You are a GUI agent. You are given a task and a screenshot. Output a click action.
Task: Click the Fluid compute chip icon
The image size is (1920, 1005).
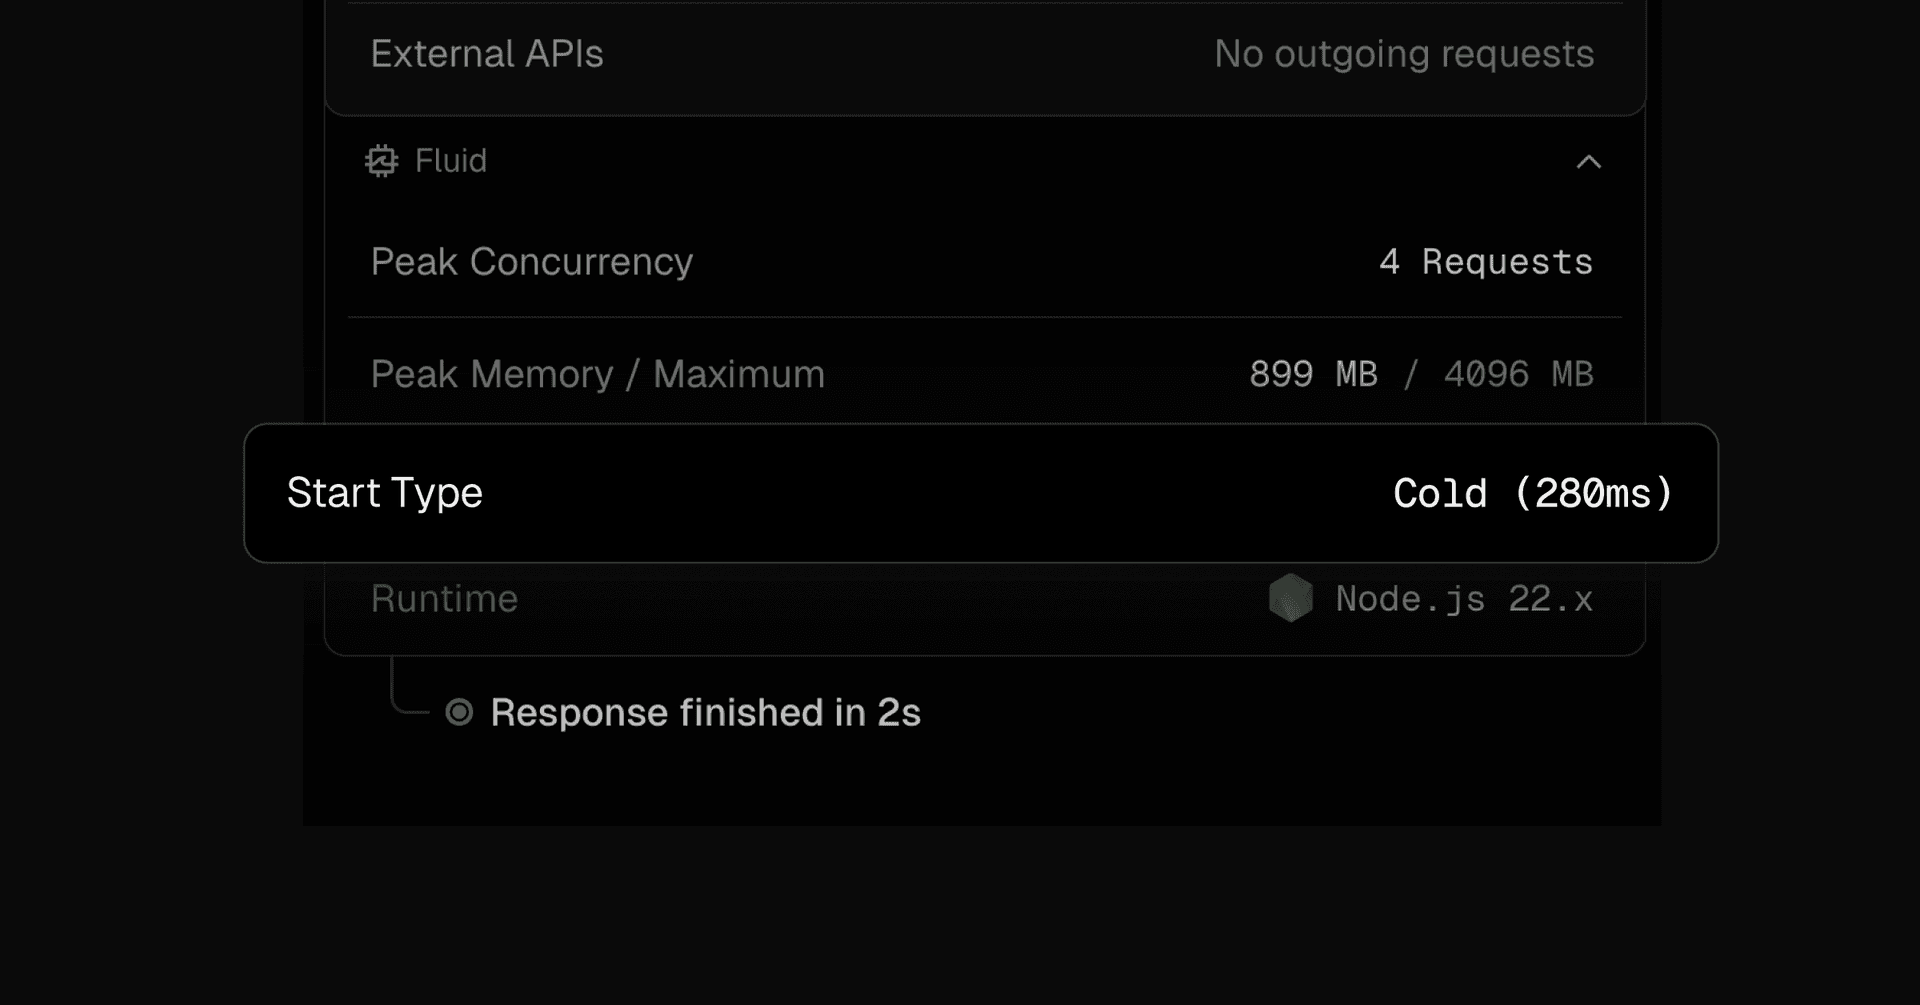[381, 161]
